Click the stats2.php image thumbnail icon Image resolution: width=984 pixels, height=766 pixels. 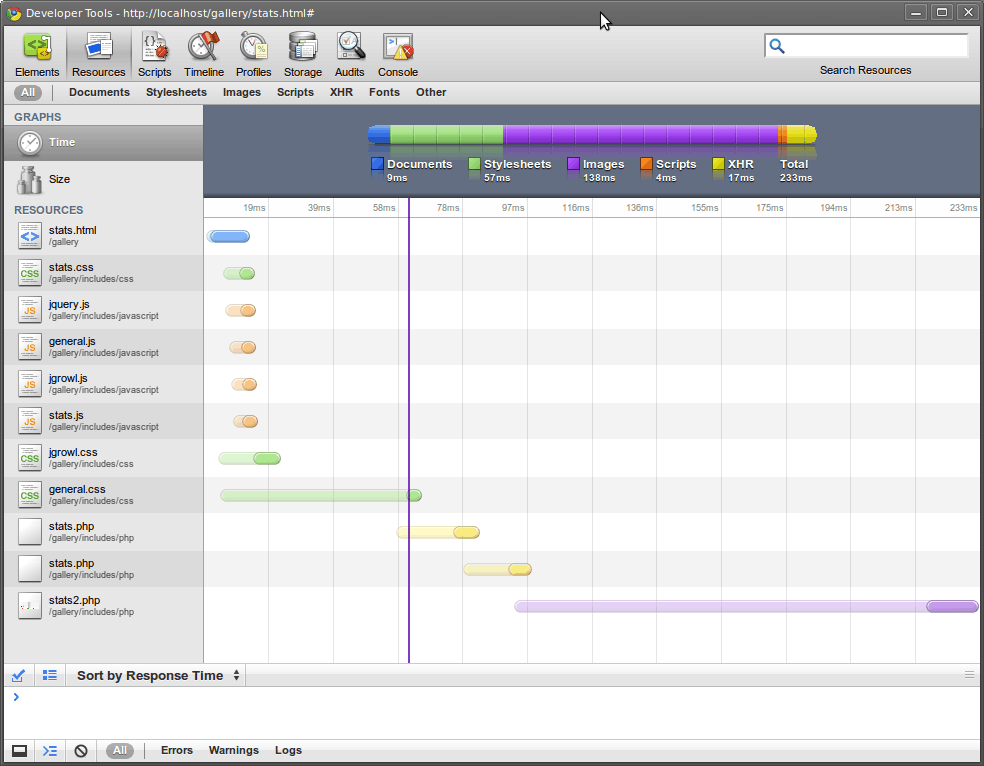pyautogui.click(x=29, y=606)
